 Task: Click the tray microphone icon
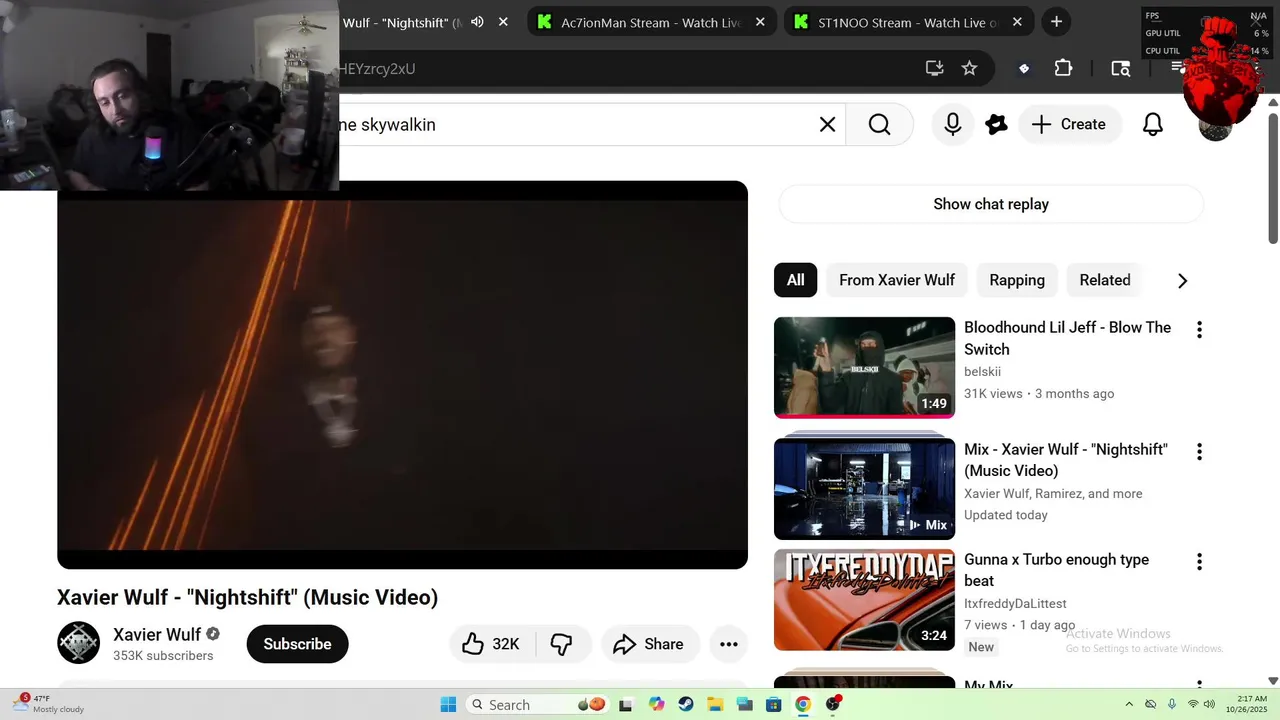tap(1172, 704)
